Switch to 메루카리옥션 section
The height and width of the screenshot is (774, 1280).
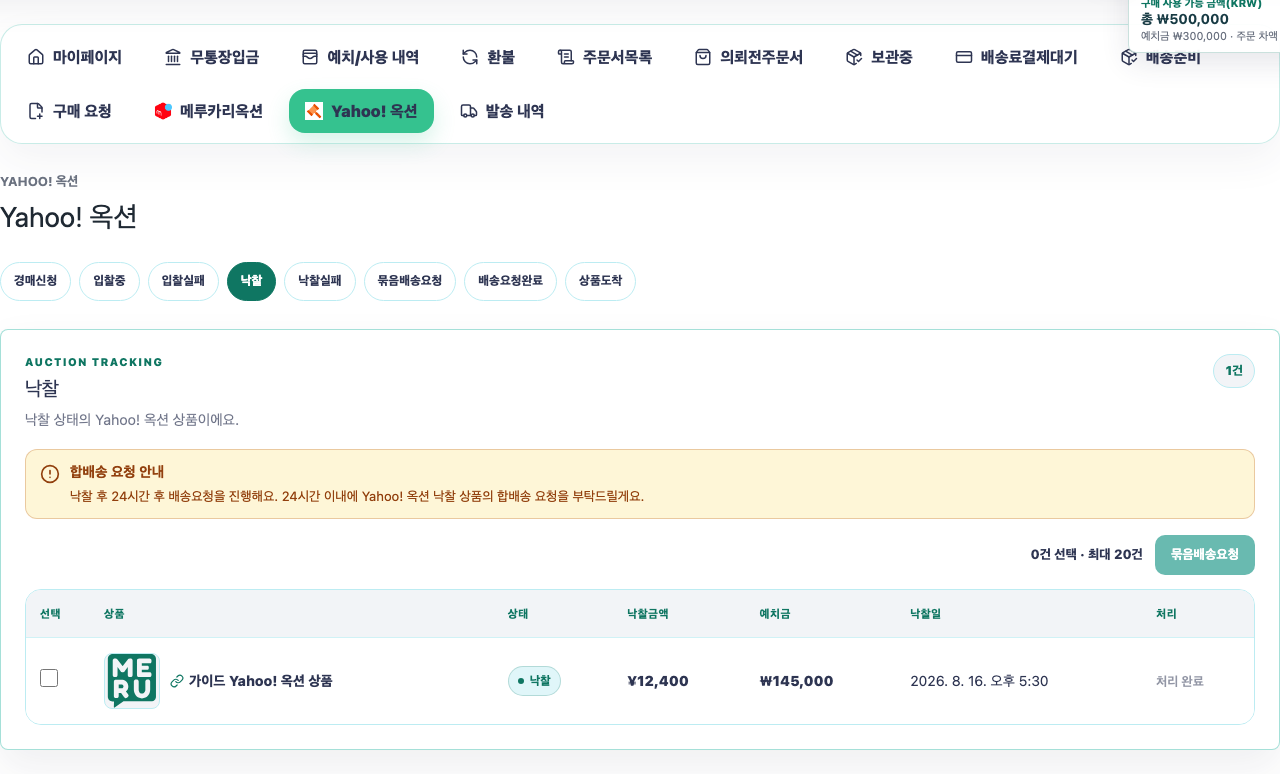pyautogui.click(x=208, y=111)
